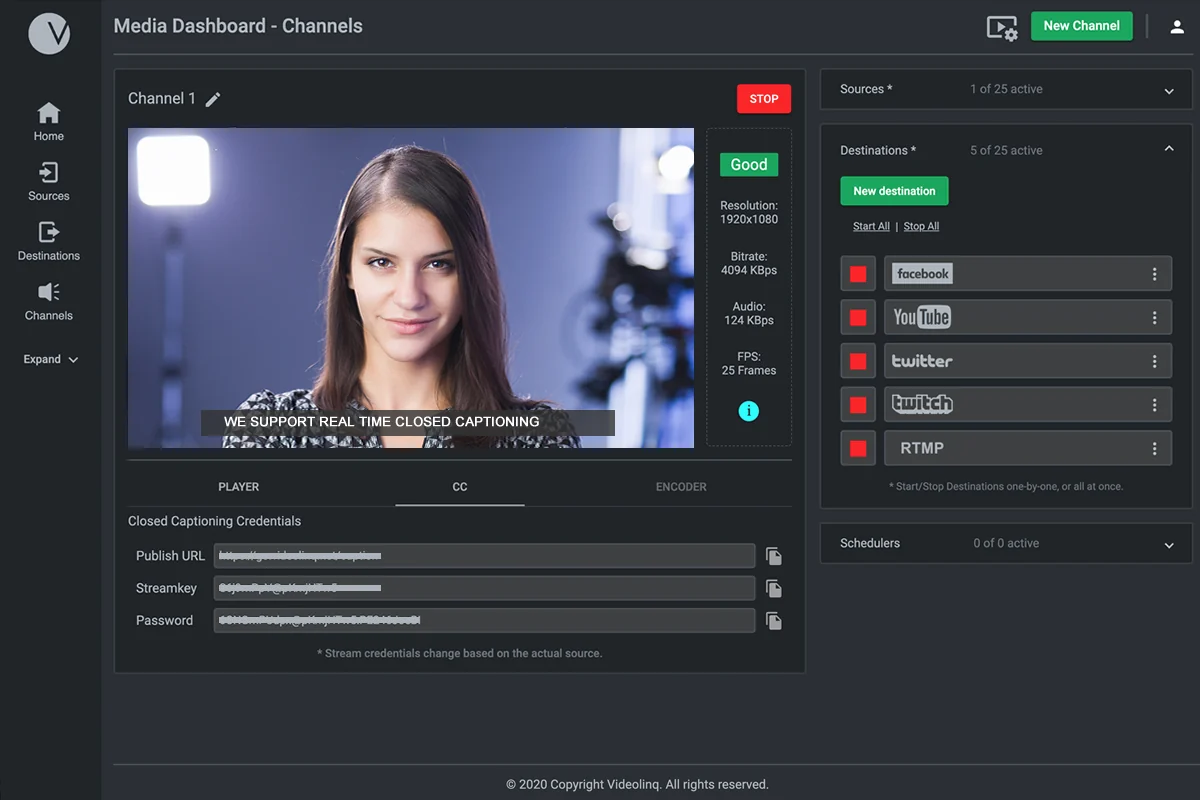Click the green New Channel button

[x=1081, y=26]
